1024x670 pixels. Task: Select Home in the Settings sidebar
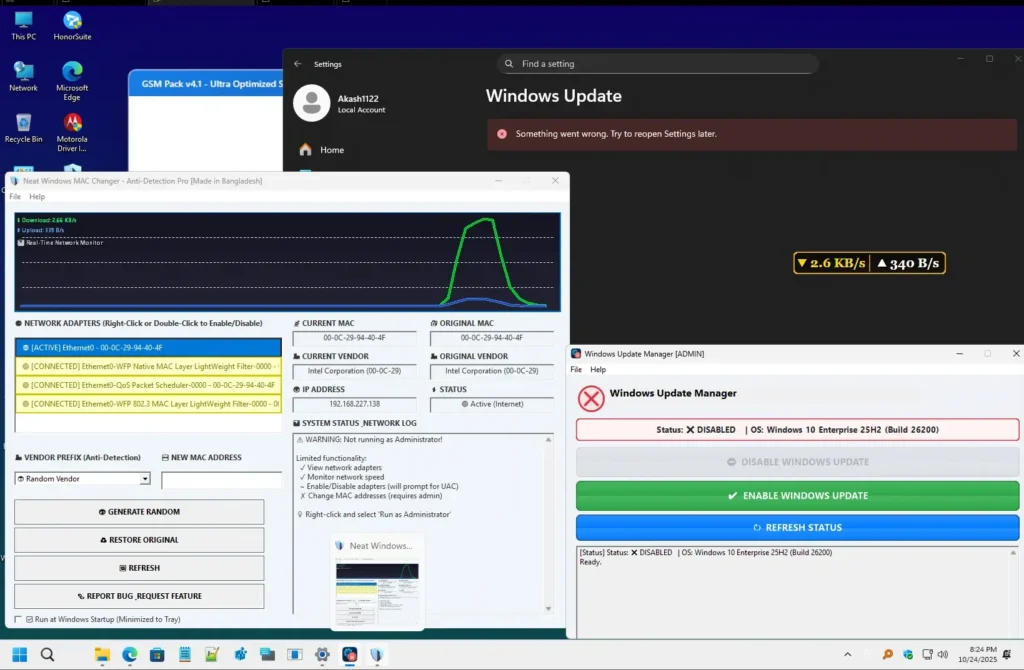(333, 149)
